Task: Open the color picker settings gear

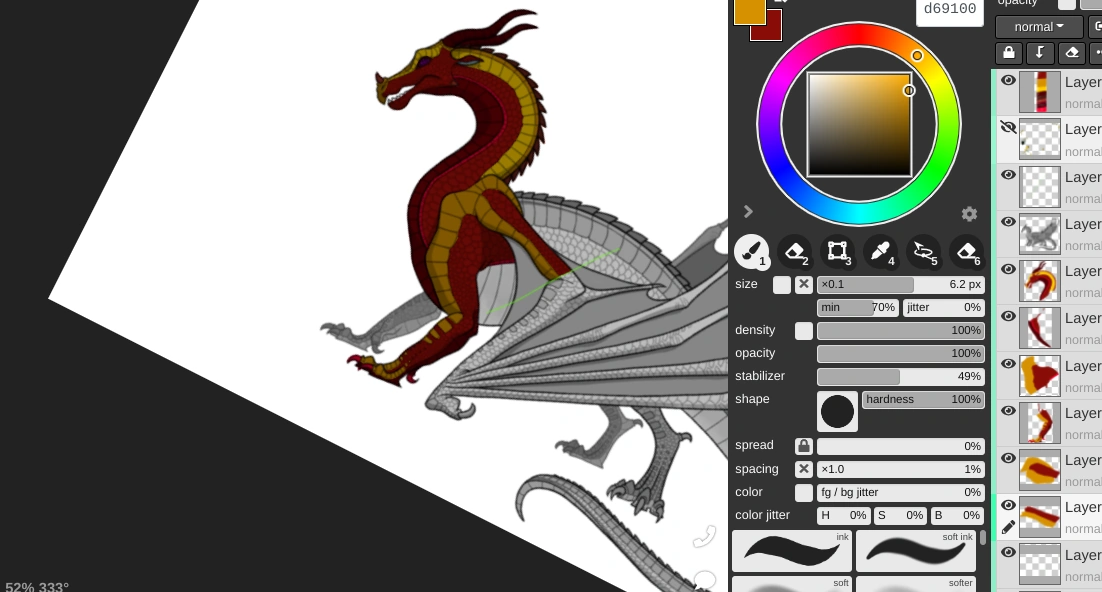Action: pos(969,213)
